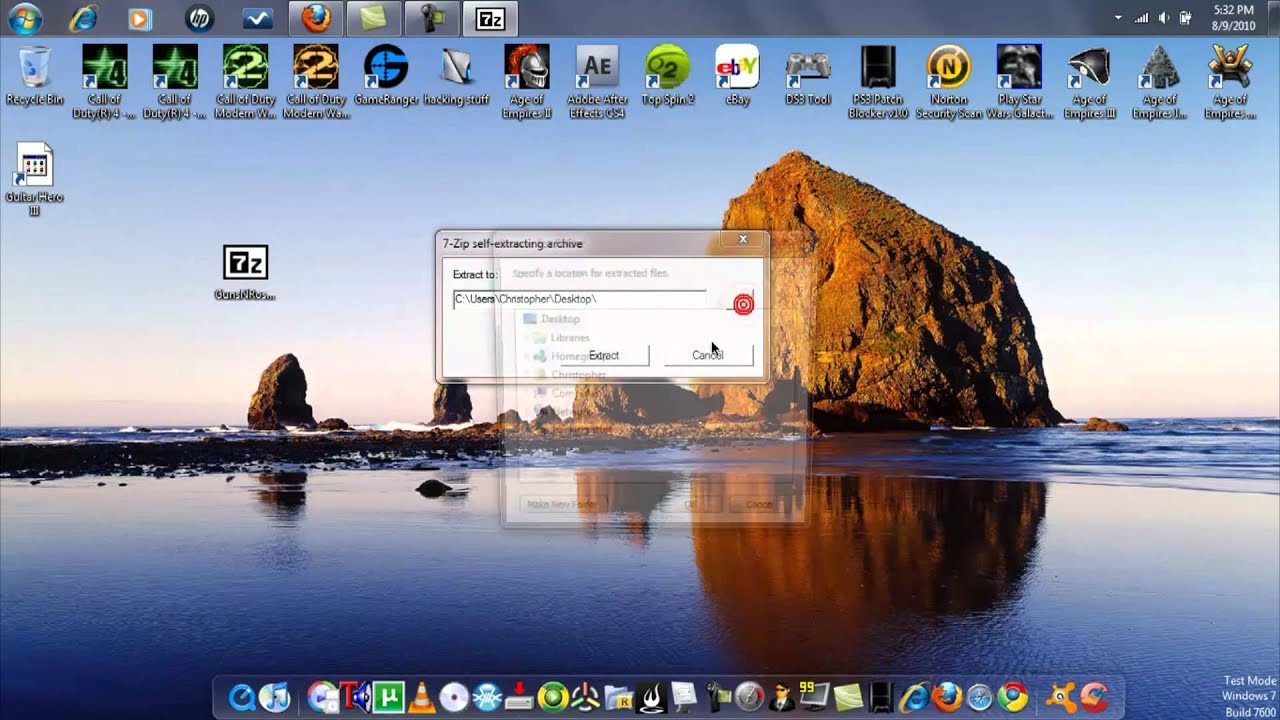Viewport: 1280px width, 720px height.
Task: Select the green Call of Duty Modern Warfare icon
Action: (245, 81)
